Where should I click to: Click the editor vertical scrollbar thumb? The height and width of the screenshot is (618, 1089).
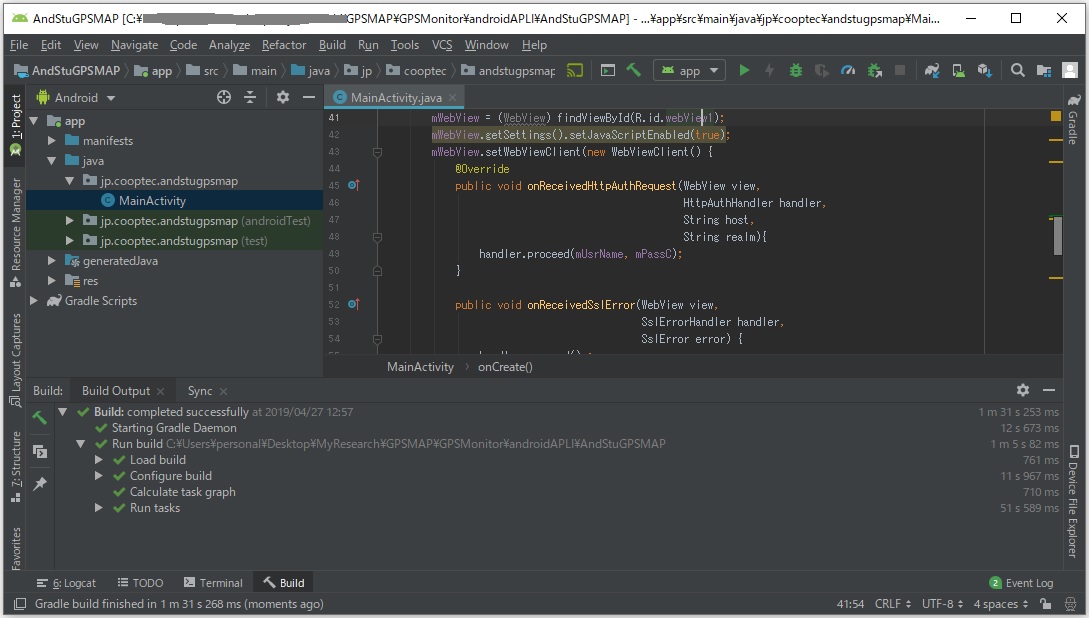tap(1057, 236)
